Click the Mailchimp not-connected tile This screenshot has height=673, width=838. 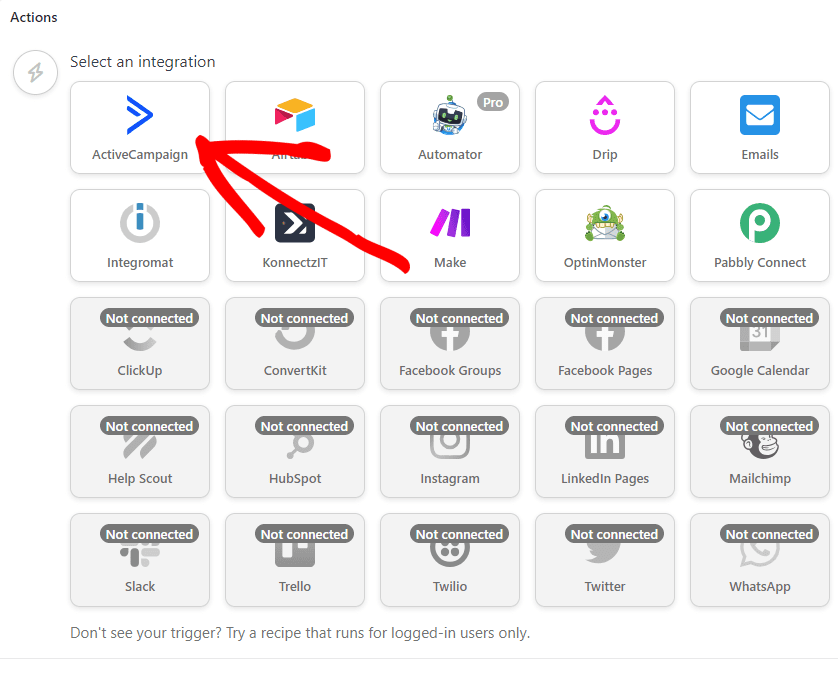point(759,451)
